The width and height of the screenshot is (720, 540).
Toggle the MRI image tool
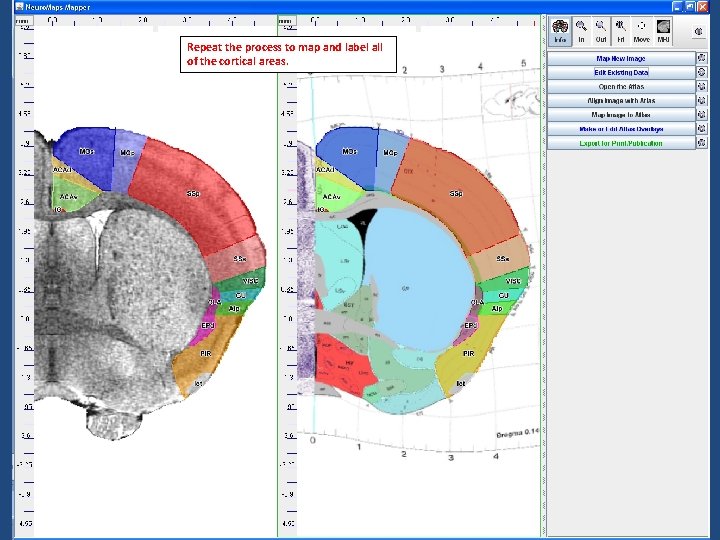(663, 31)
